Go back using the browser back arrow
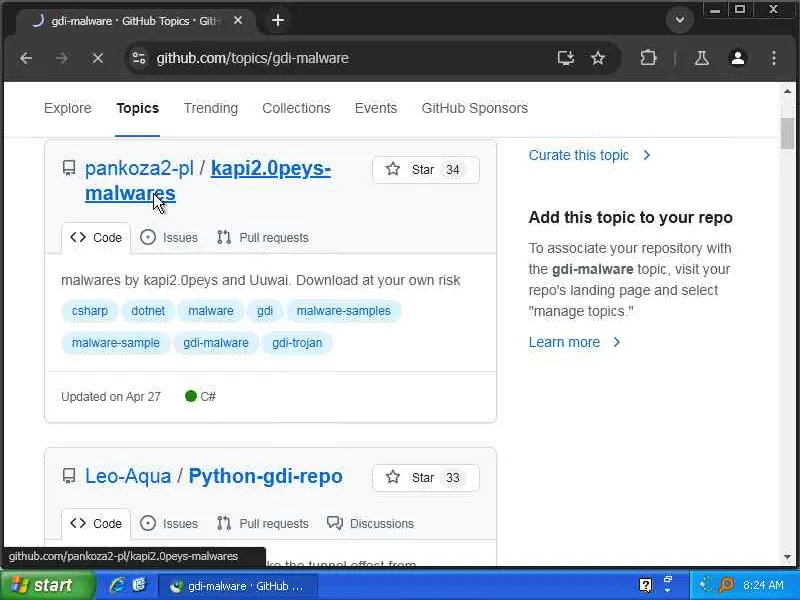 [27, 58]
